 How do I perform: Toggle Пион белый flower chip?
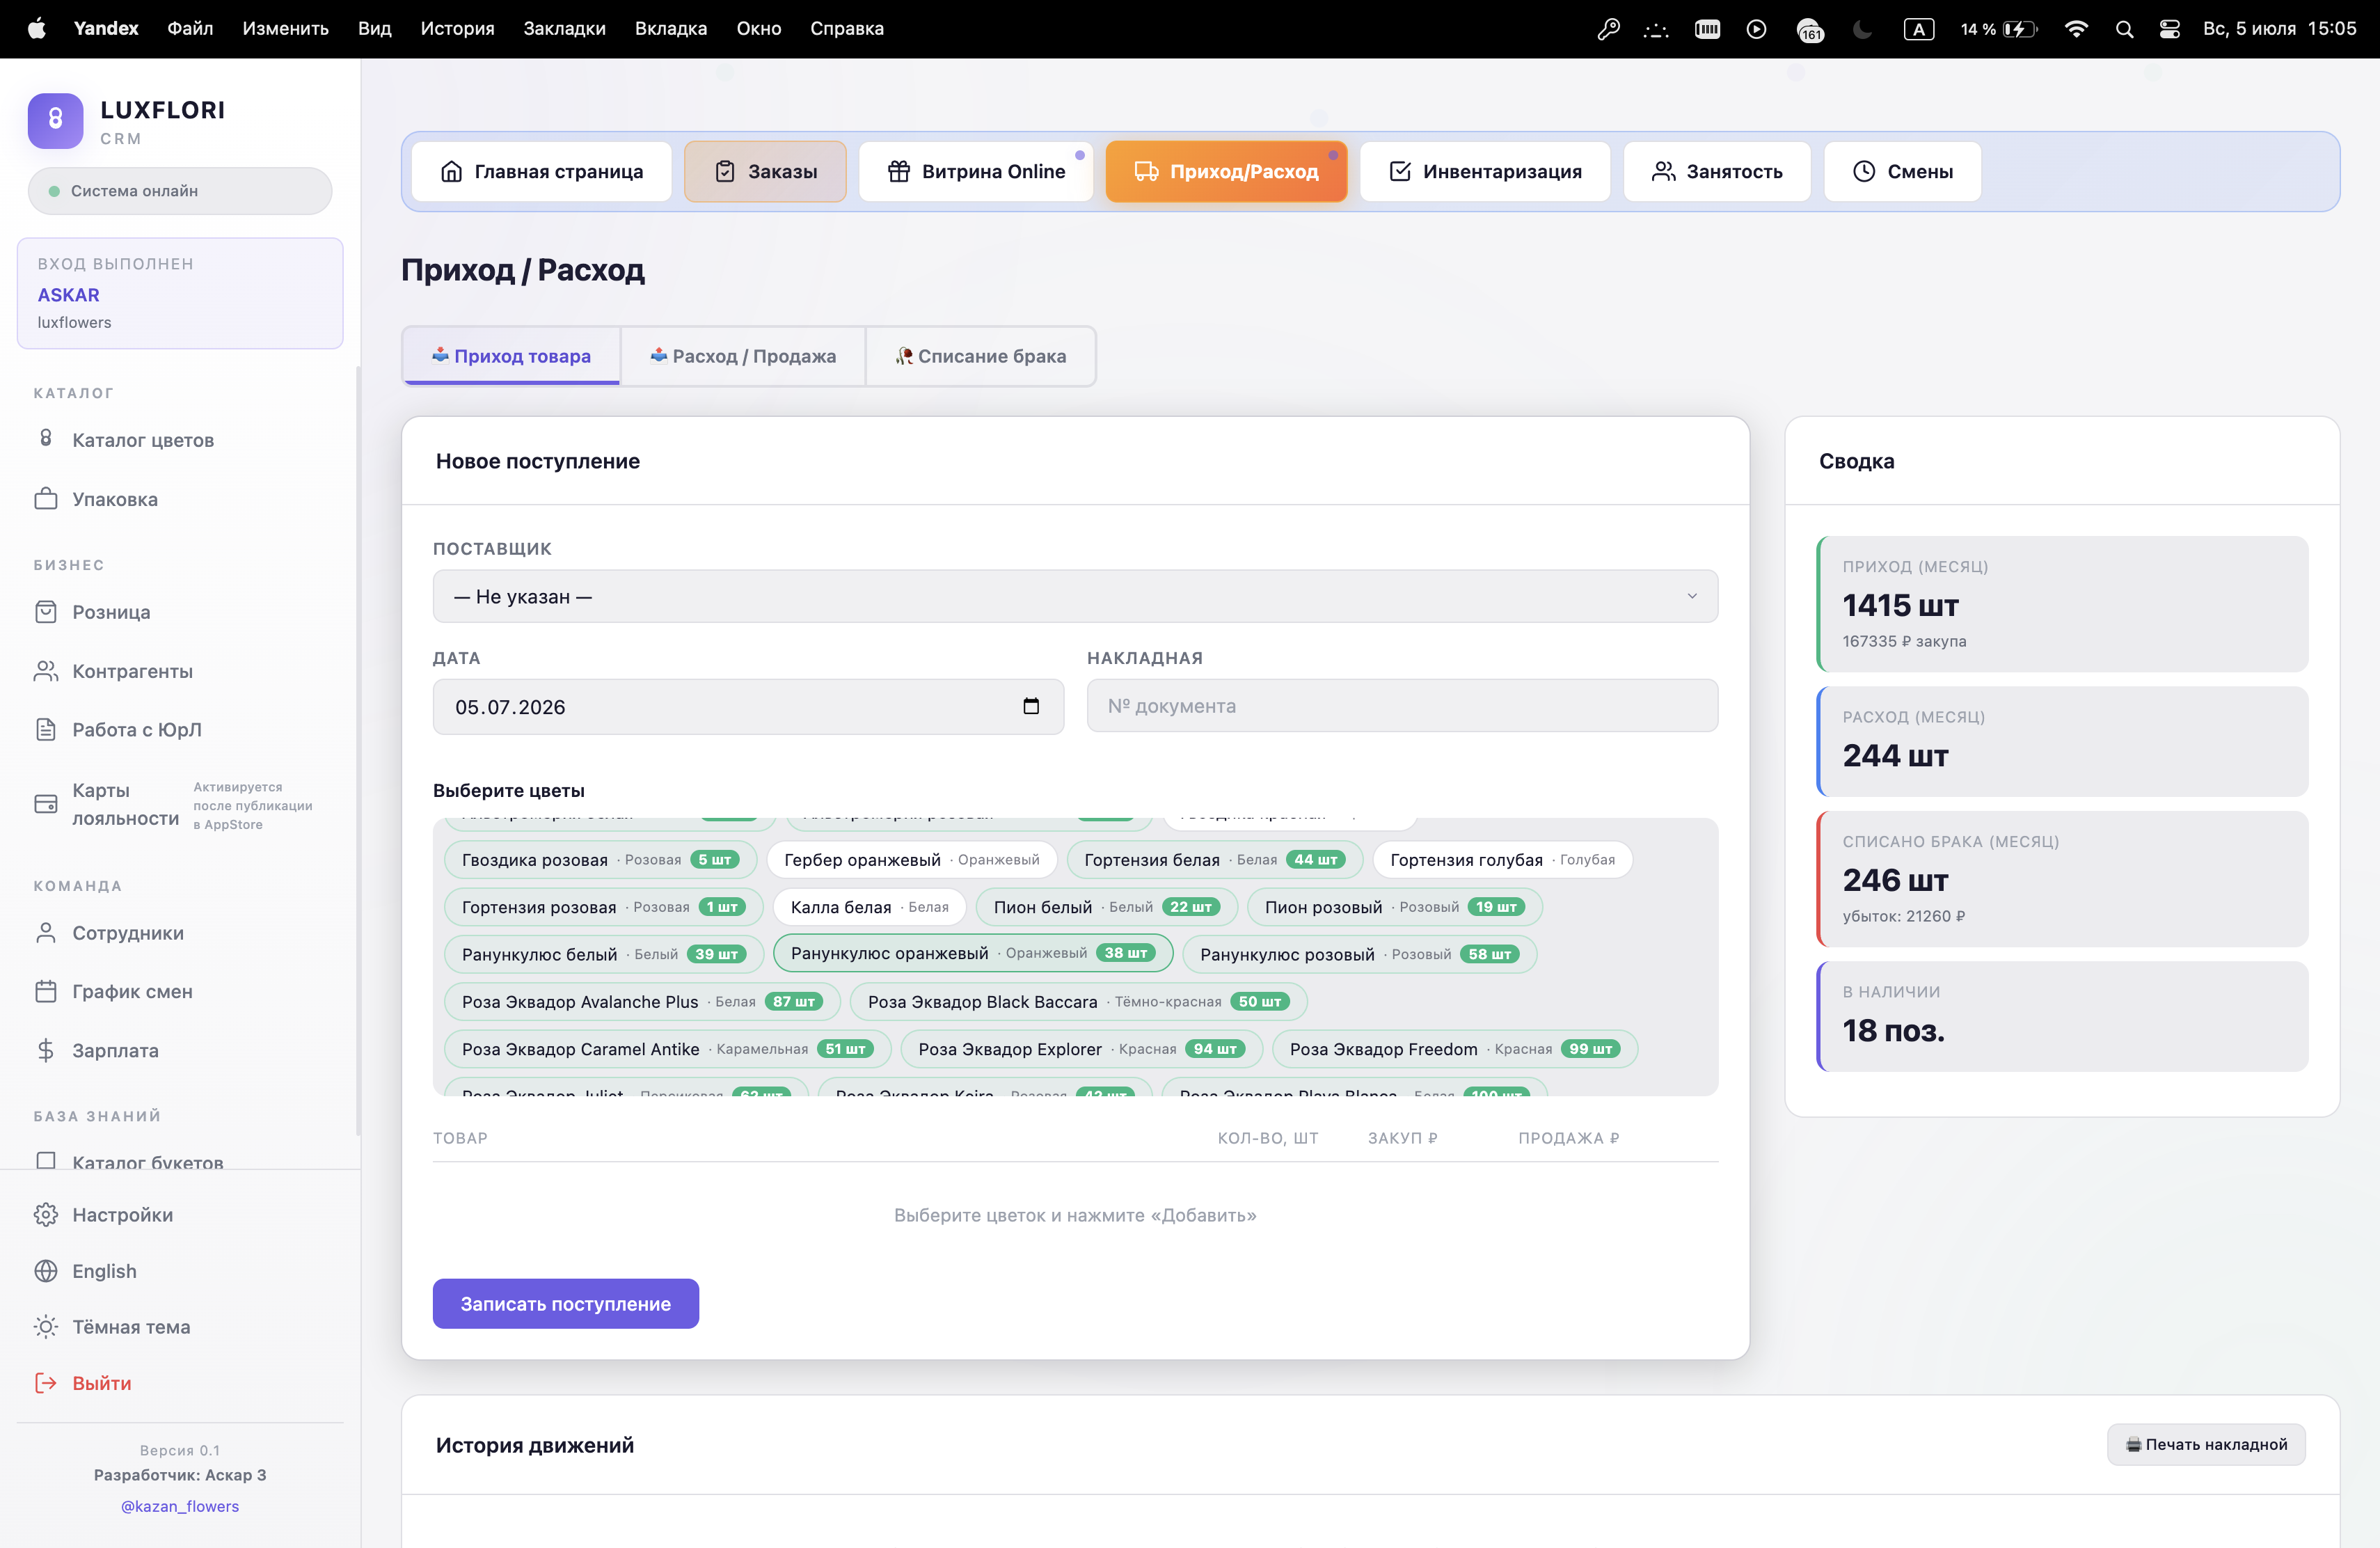[1106, 907]
